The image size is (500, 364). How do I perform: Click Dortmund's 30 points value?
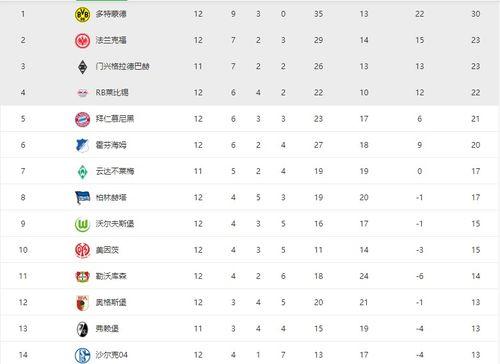pyautogui.click(x=476, y=14)
